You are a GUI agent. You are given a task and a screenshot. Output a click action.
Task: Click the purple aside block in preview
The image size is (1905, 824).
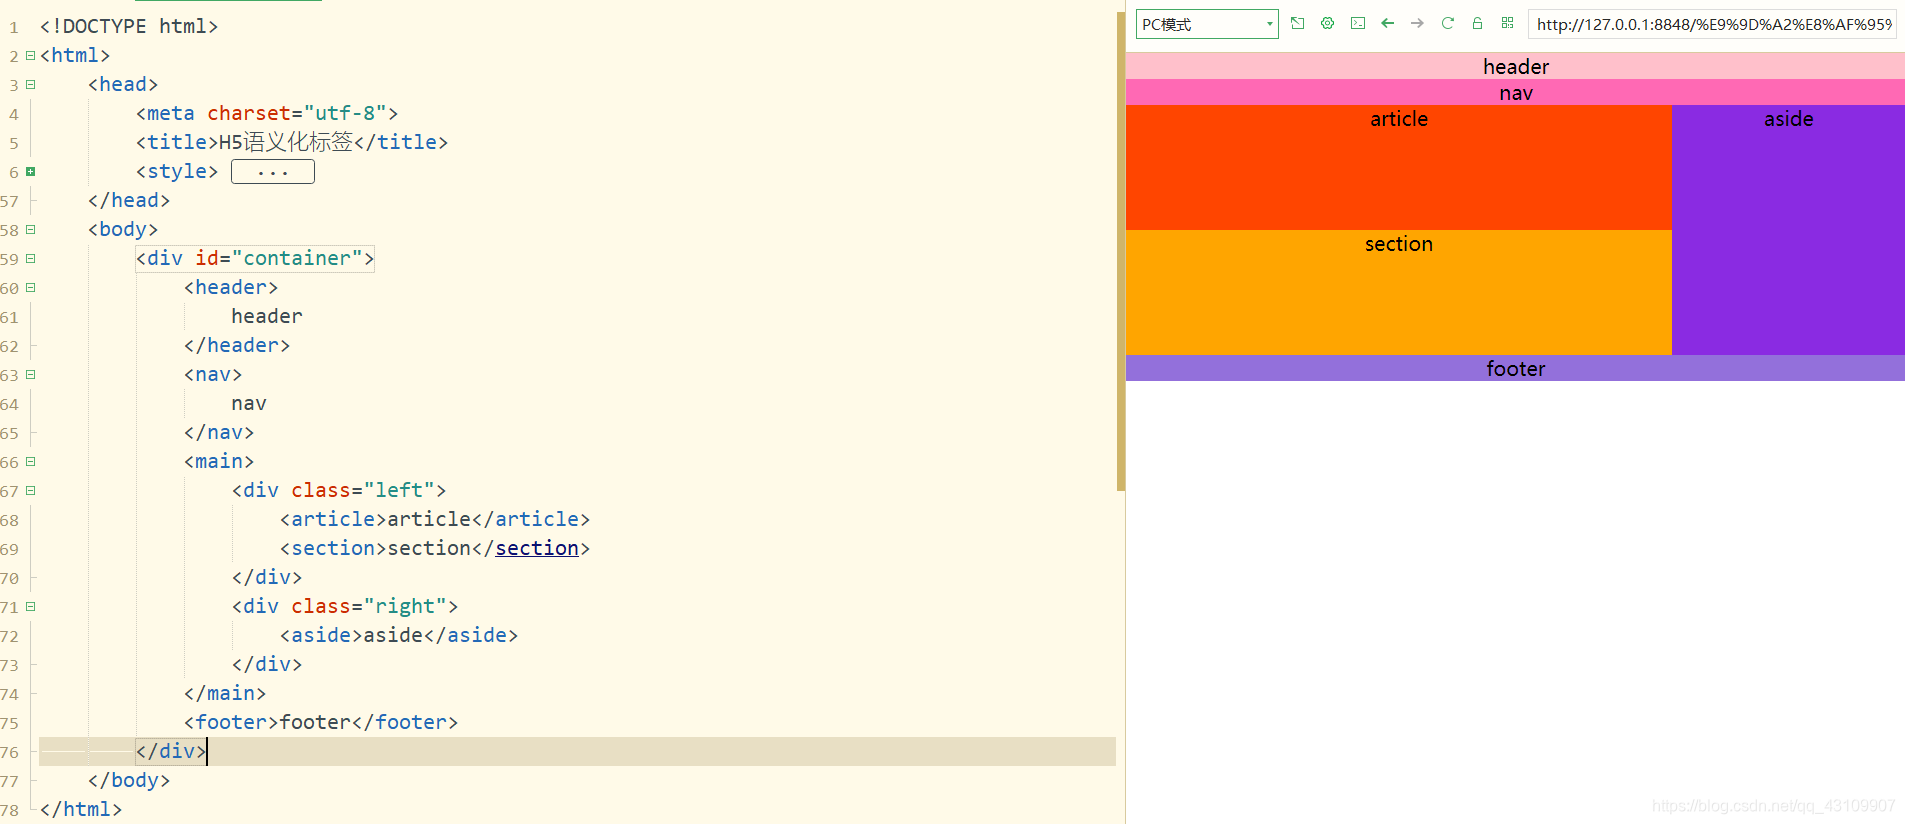click(1788, 230)
